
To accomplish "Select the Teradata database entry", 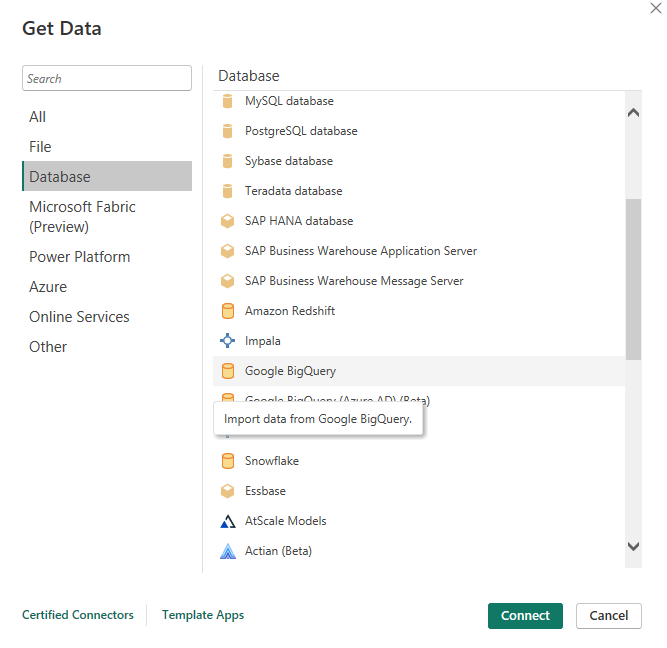I will pos(419,191).
